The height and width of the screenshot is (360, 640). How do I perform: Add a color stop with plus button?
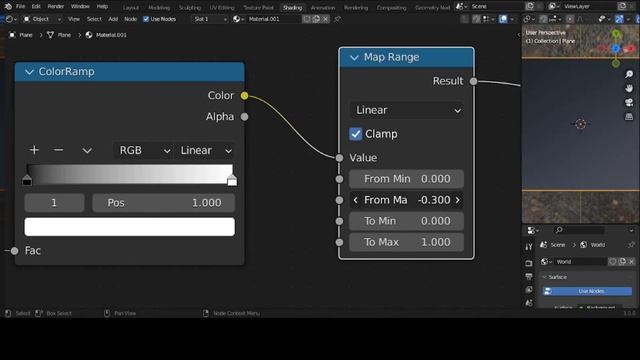click(34, 150)
